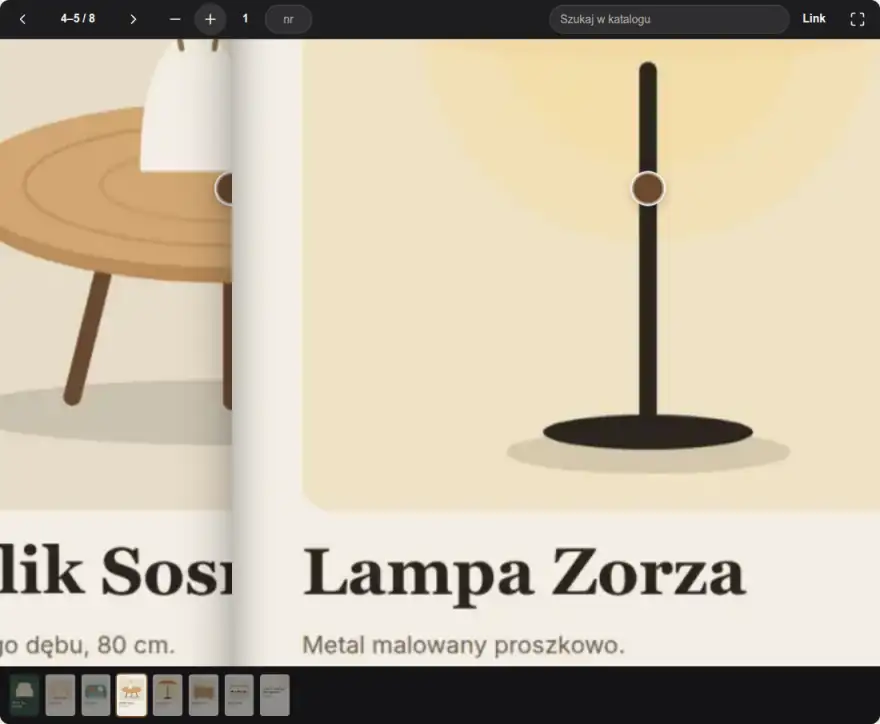Select the seventh page thumbnail

click(239, 695)
